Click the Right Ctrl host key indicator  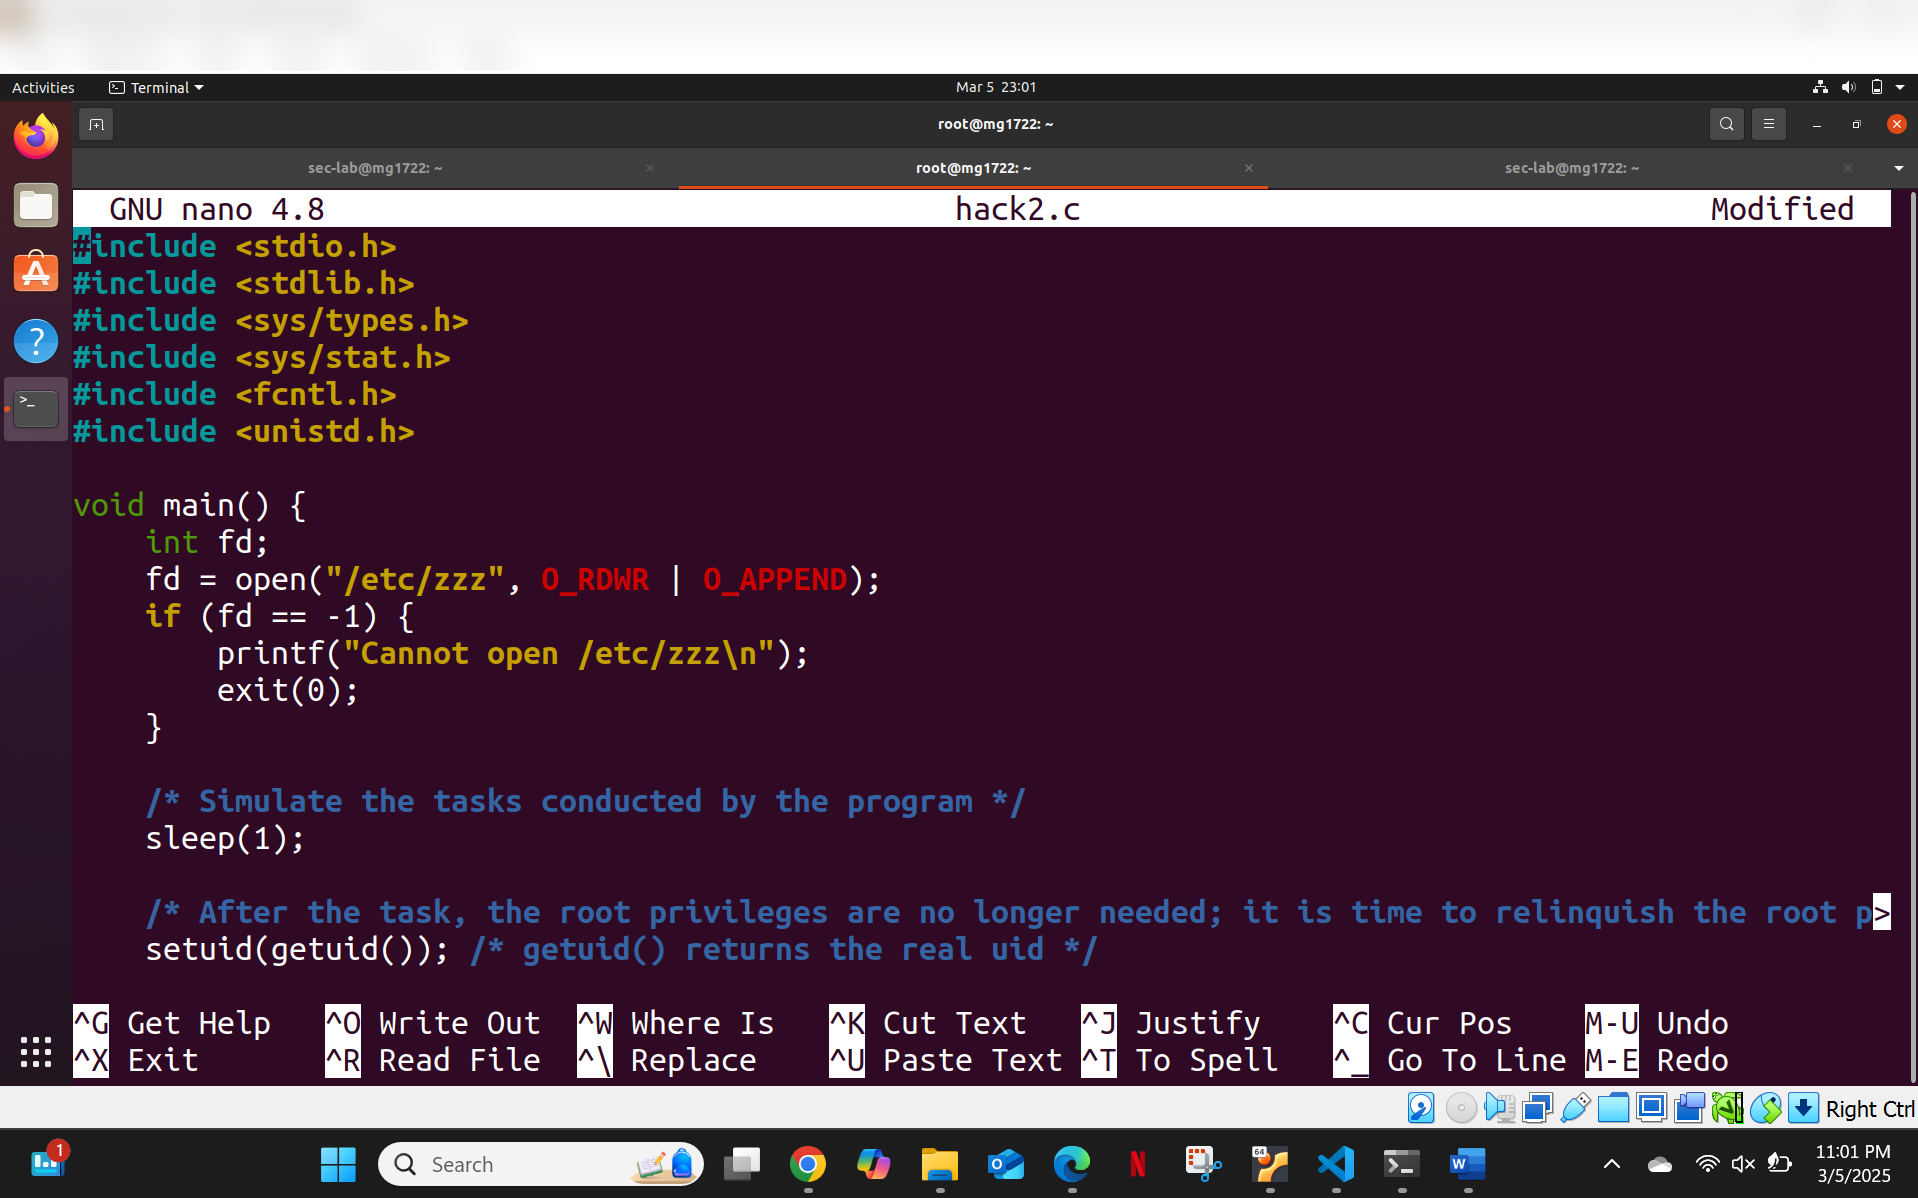click(x=1869, y=1109)
